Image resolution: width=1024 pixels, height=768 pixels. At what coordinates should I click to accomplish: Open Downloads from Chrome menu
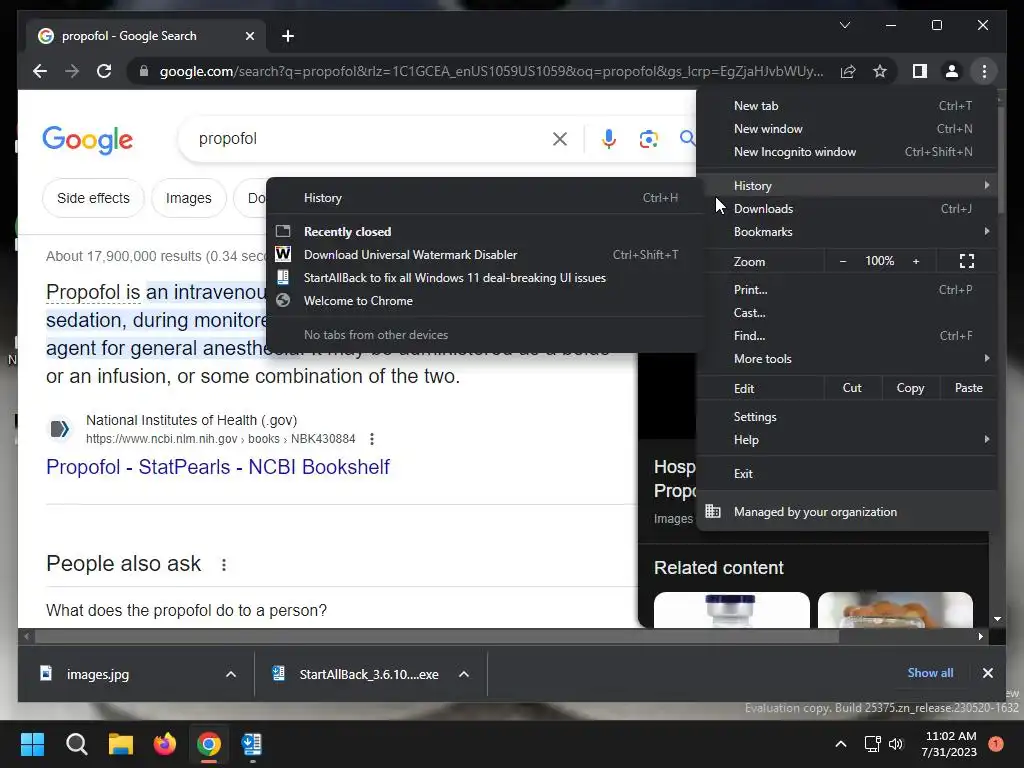(847, 208)
